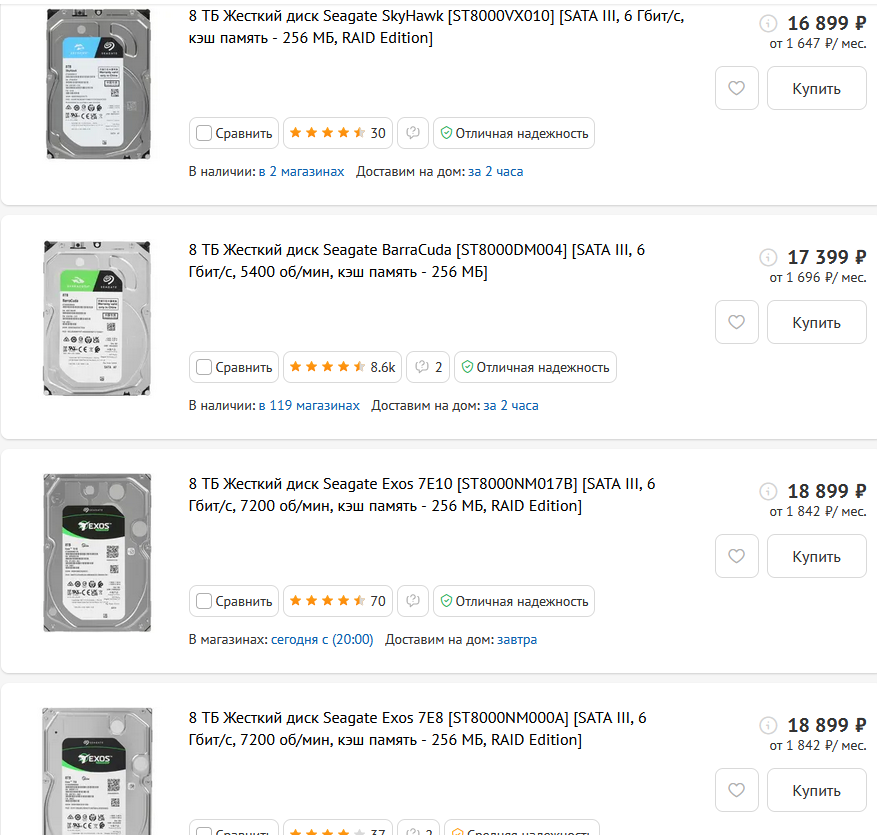Open Exos 7E10 product image

(x=97, y=552)
